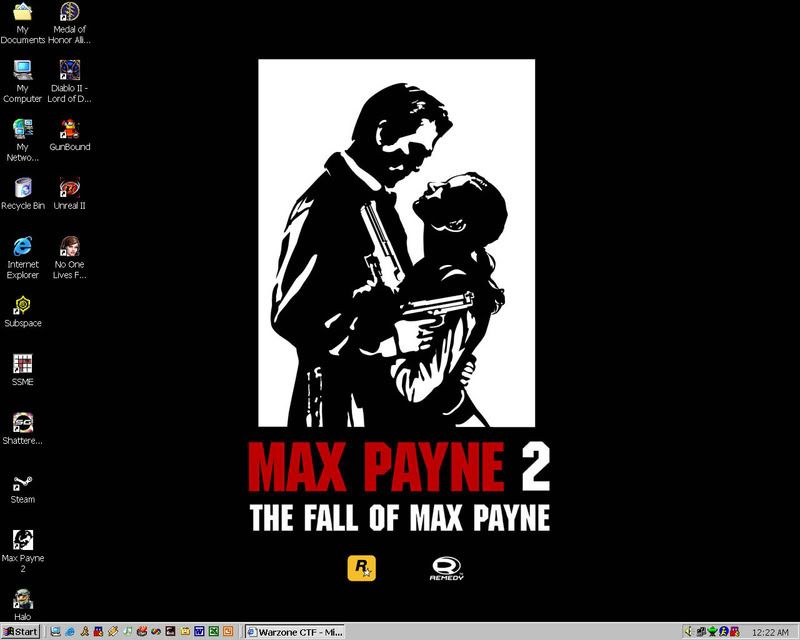Image resolution: width=800 pixels, height=640 pixels.
Task: Click the Show Desktop quick launch icon
Action: [x=56, y=632]
